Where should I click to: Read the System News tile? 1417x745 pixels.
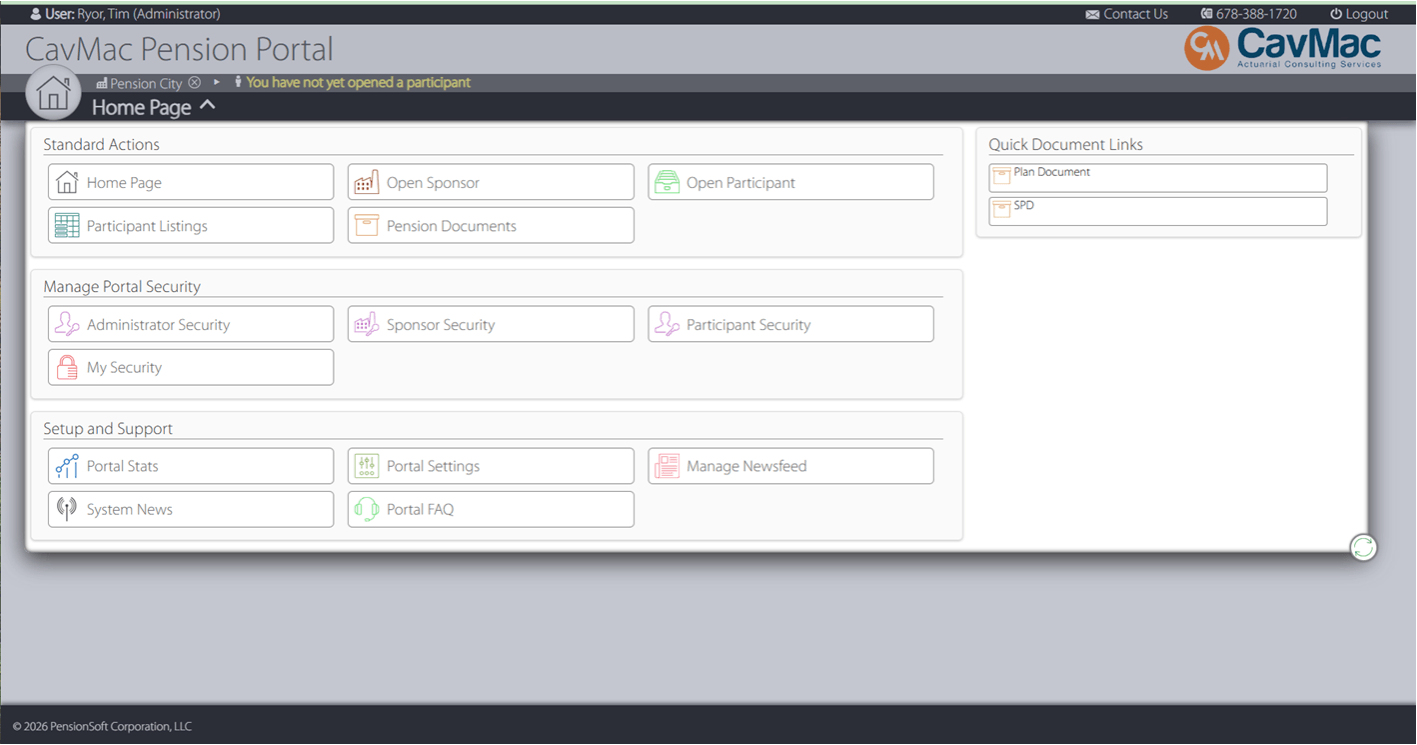coord(191,509)
